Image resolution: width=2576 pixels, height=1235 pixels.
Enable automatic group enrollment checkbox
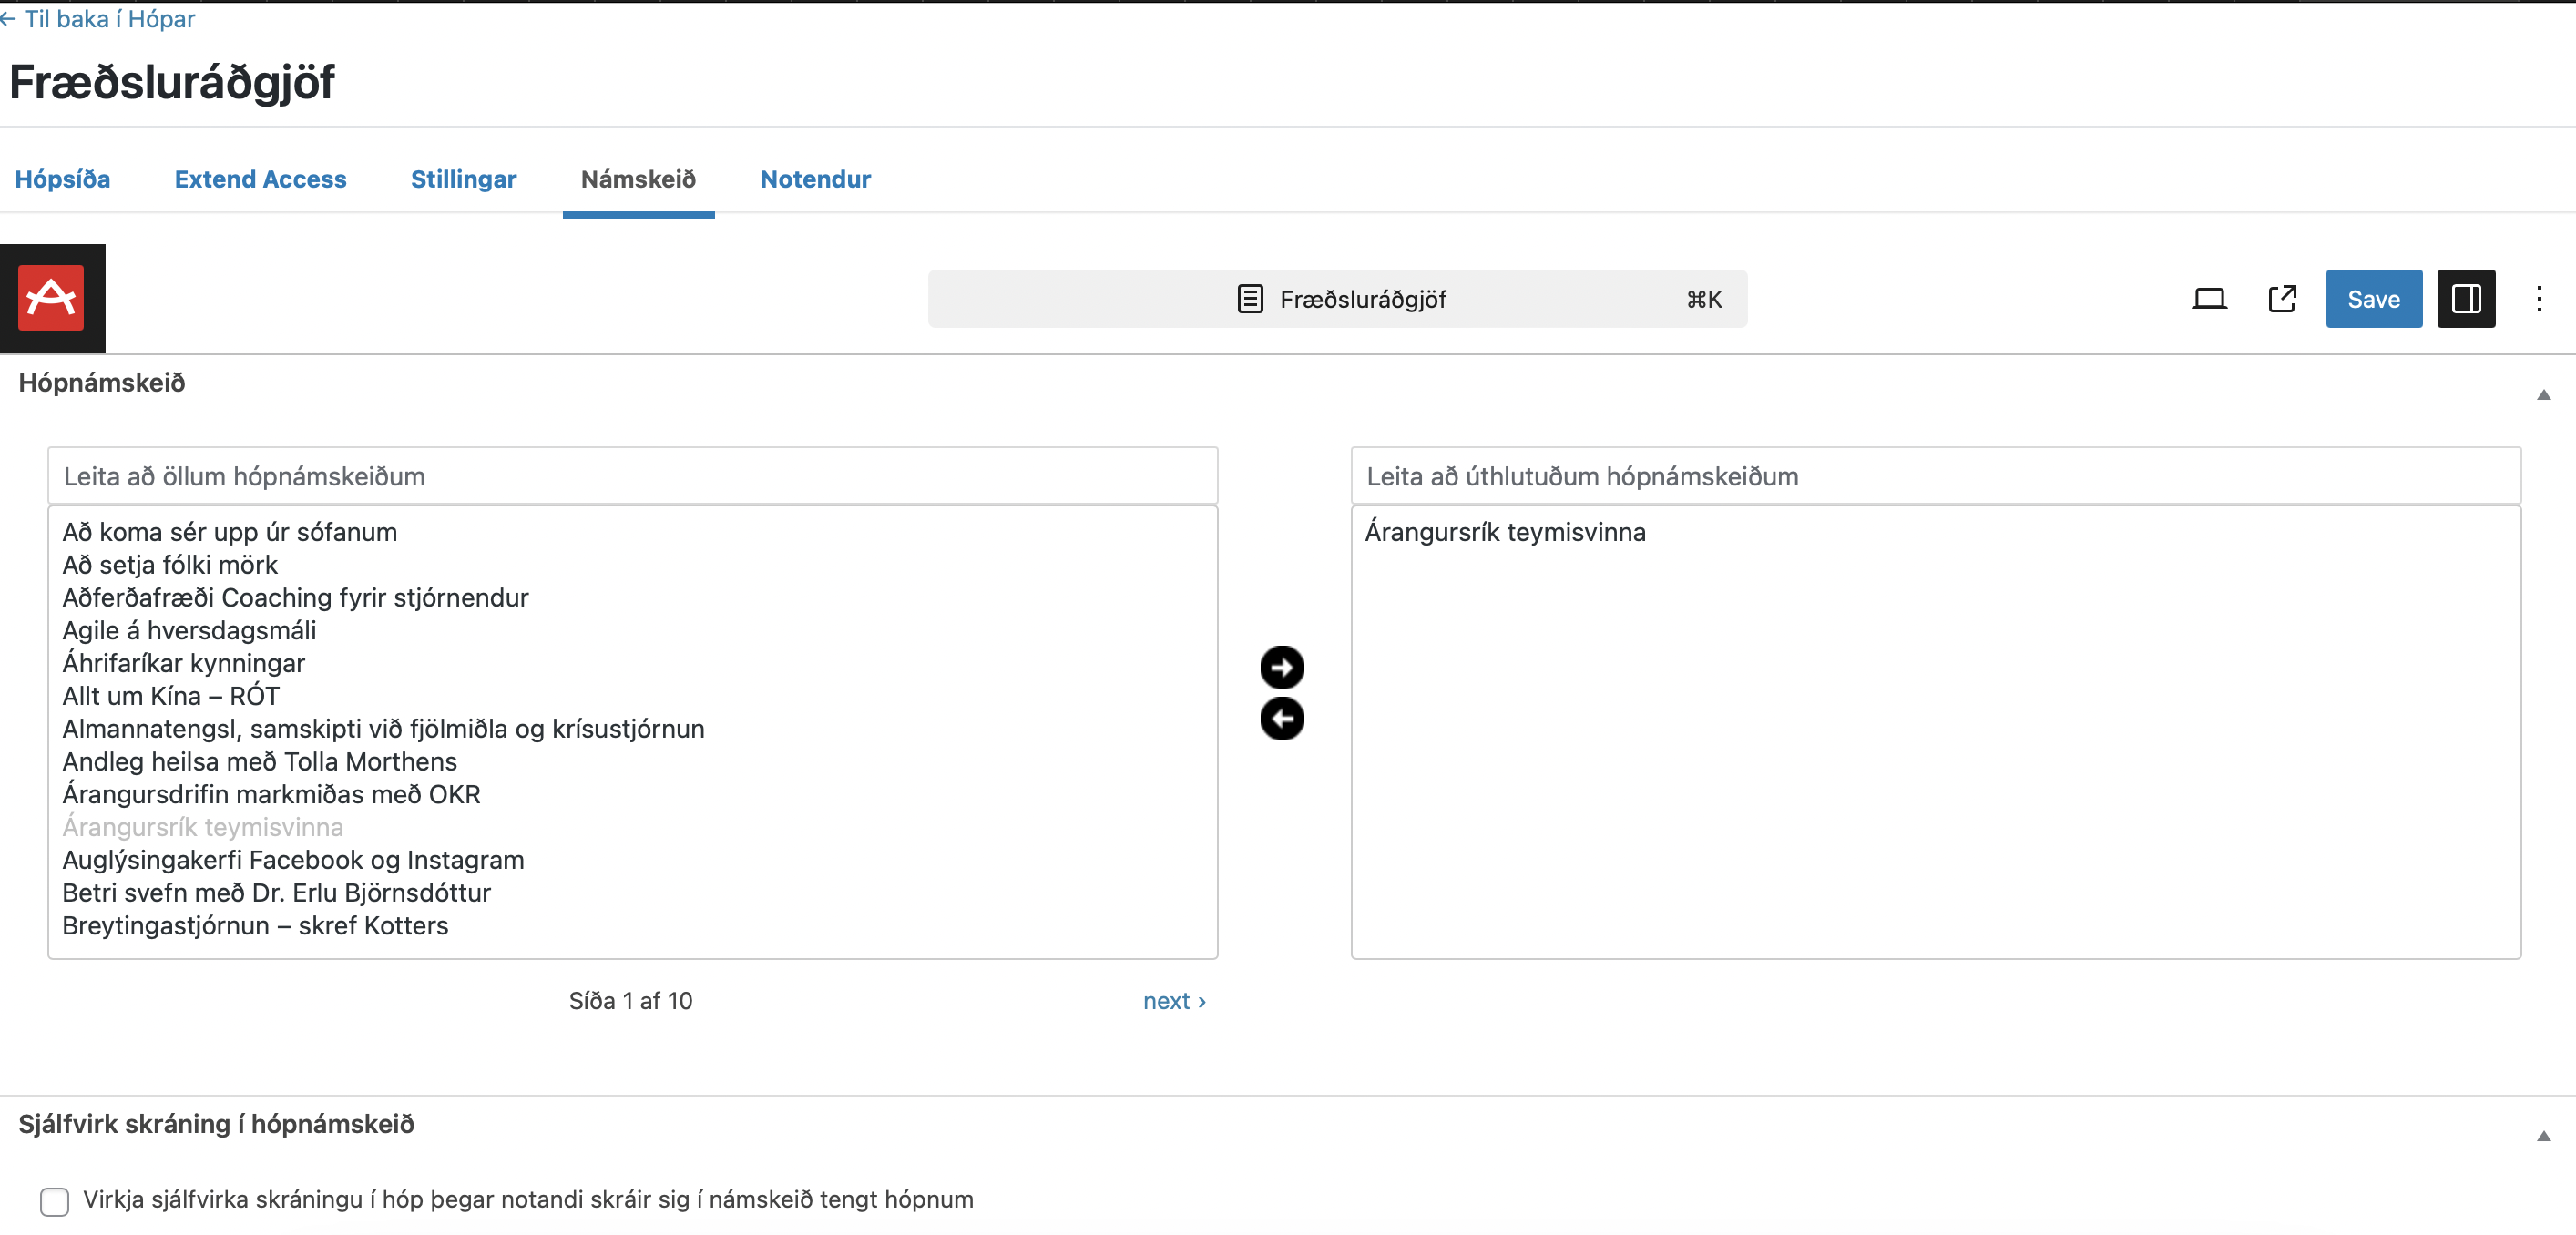click(55, 1200)
